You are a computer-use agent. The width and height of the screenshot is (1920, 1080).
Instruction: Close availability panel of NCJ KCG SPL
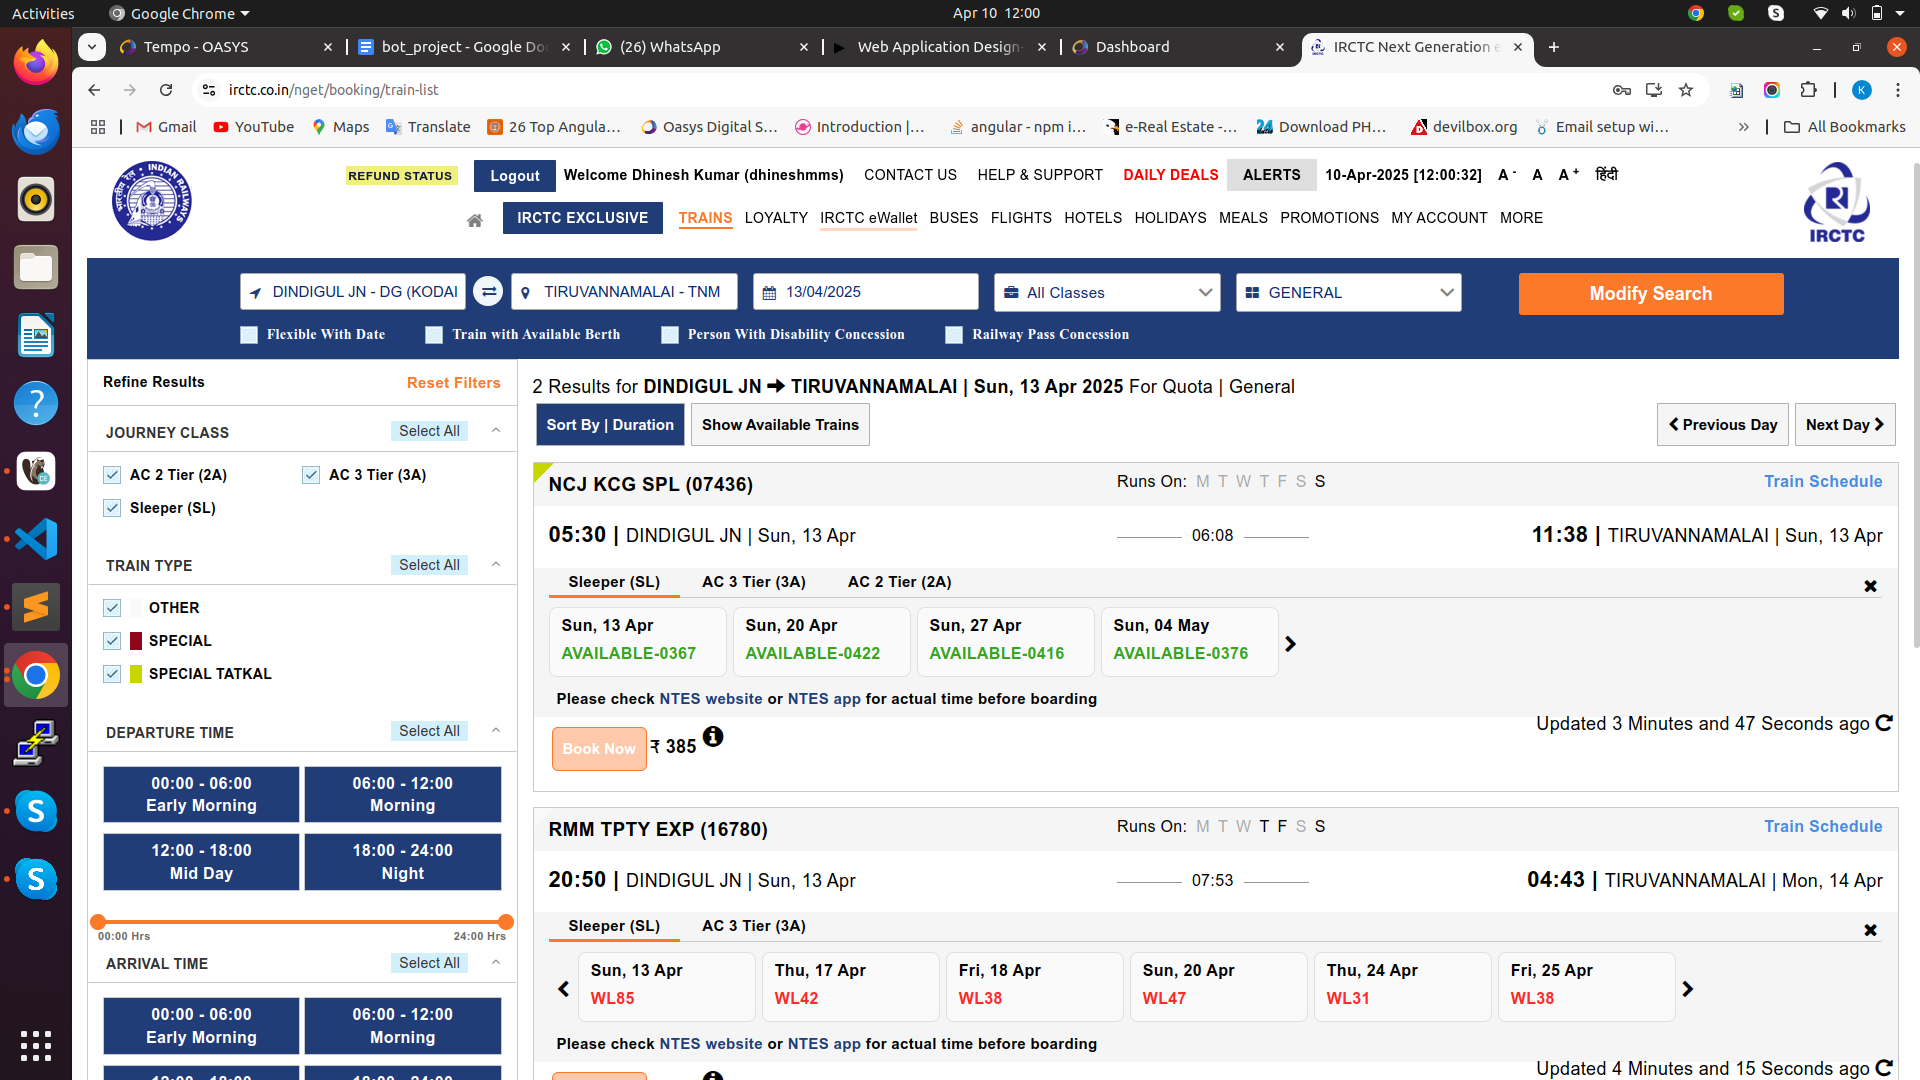point(1870,586)
